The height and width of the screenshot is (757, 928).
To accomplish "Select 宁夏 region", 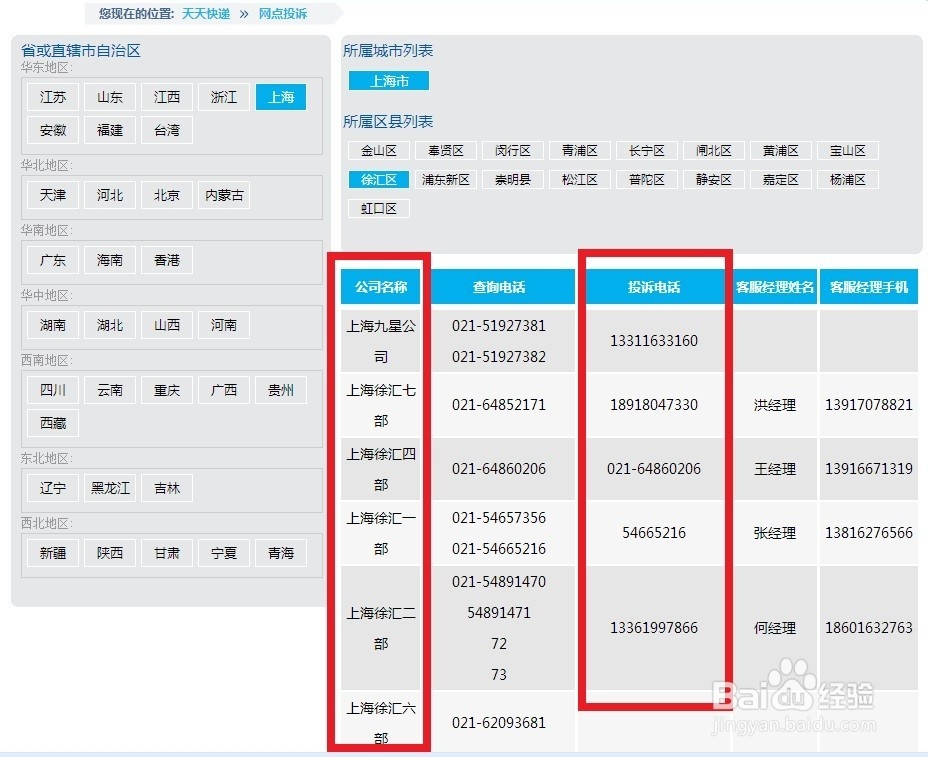I will tap(224, 553).
